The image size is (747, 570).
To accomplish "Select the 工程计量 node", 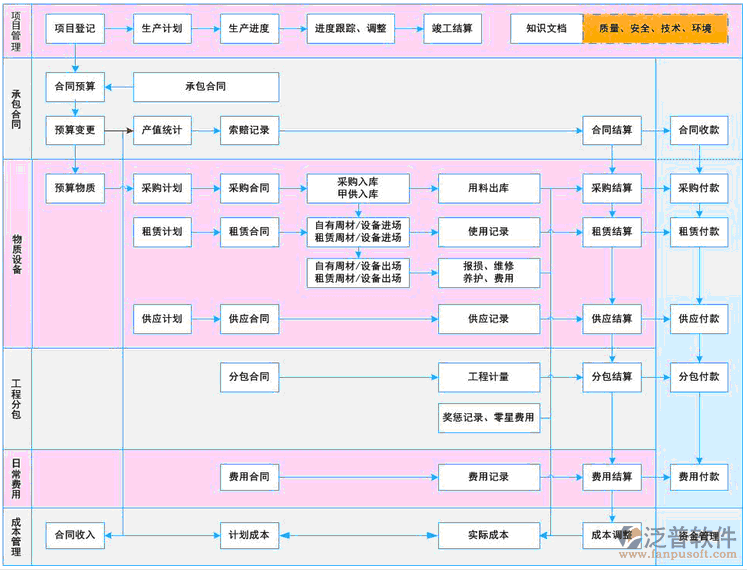I will point(488,377).
